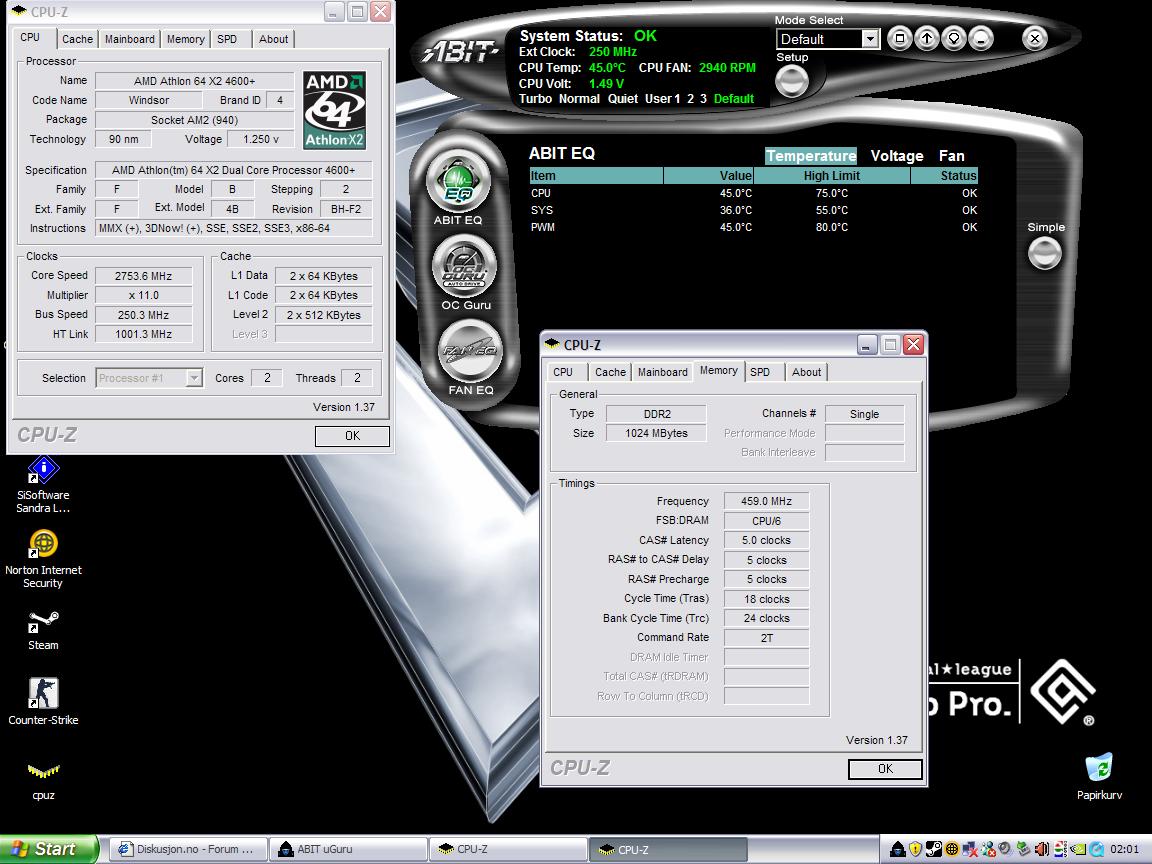Click the round Setup button in ABIT uGuru
This screenshot has width=1152, height=864.
pyautogui.click(x=792, y=81)
